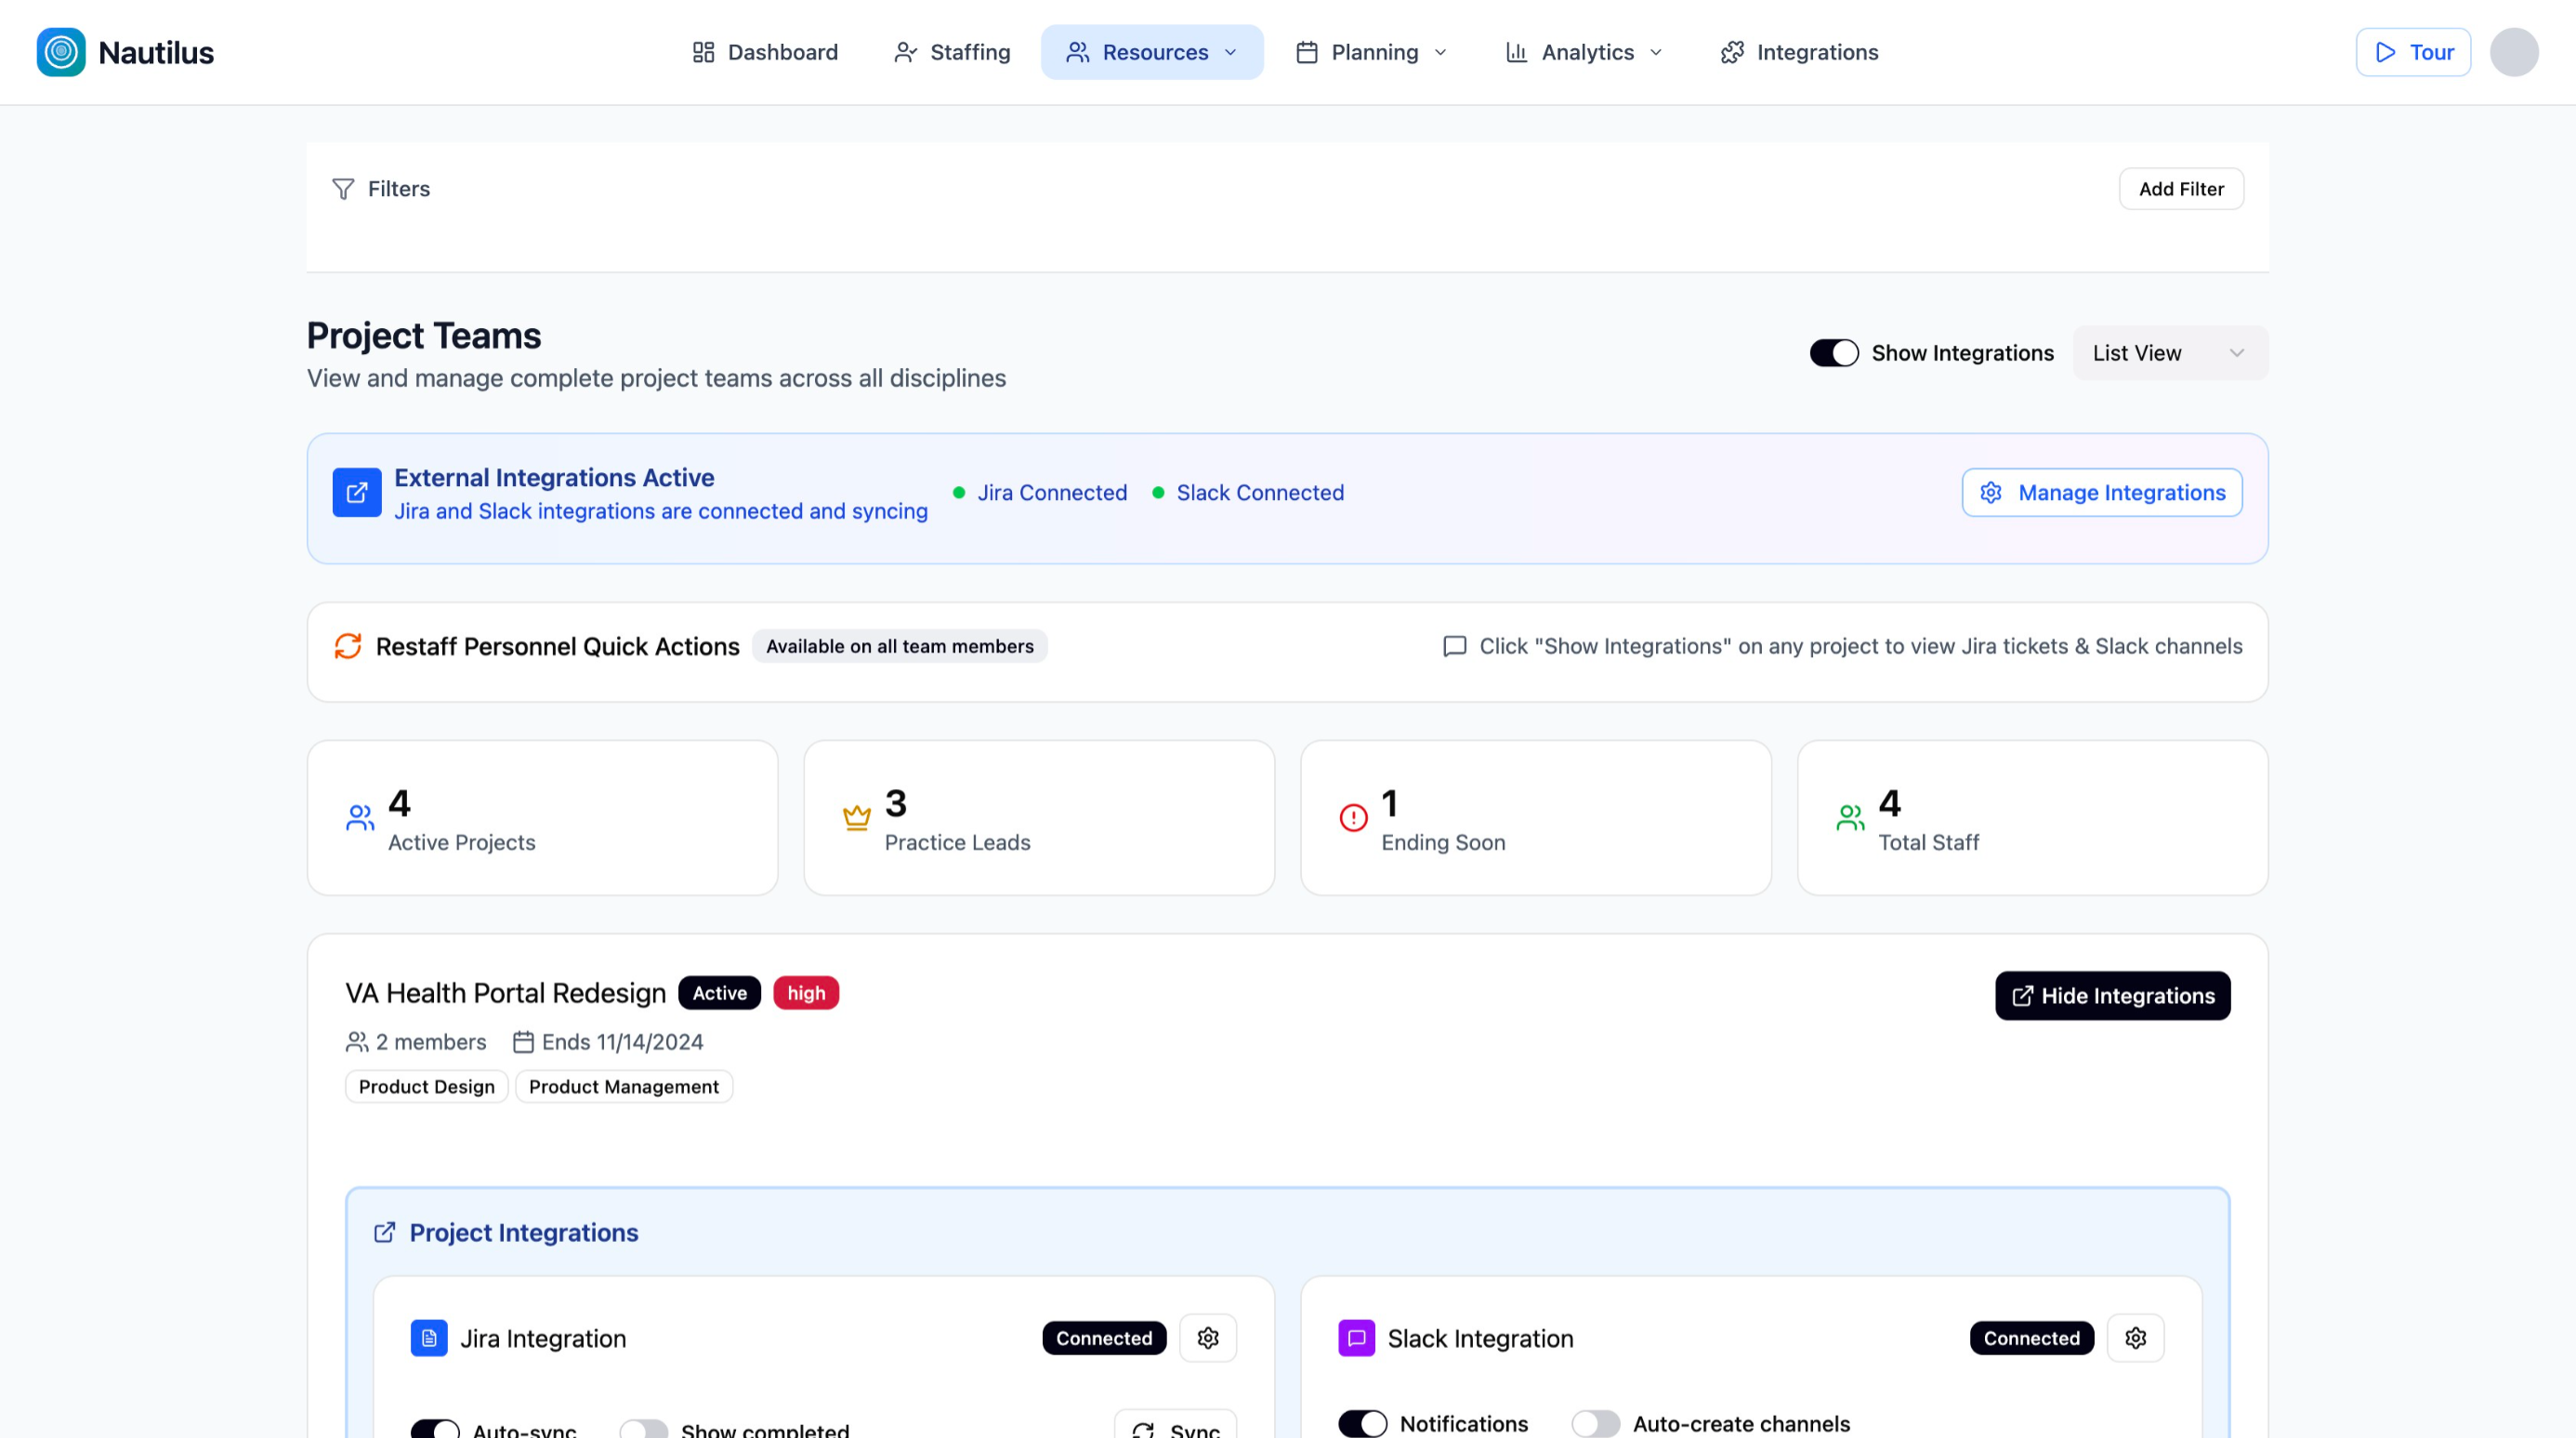Click the Manage Integrations button
The image size is (2576, 1438).
(x=2101, y=493)
